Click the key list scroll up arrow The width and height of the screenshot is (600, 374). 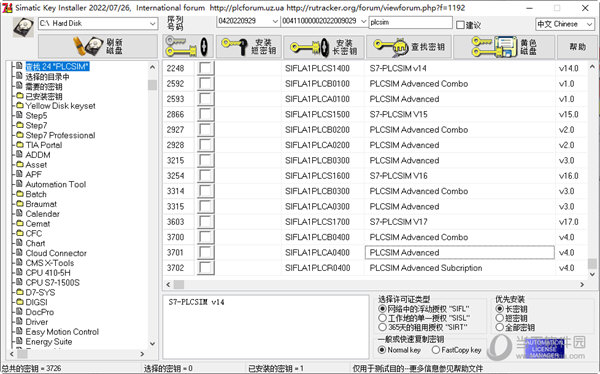[x=592, y=66]
